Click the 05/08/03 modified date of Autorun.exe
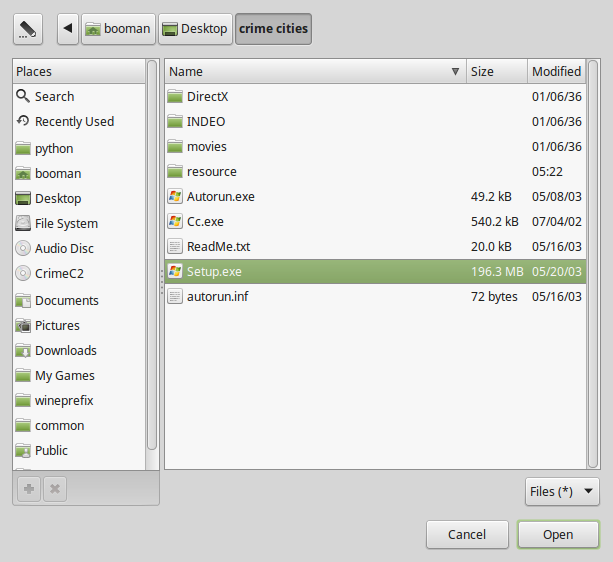Screen dimensions: 613x562 pos(557,197)
